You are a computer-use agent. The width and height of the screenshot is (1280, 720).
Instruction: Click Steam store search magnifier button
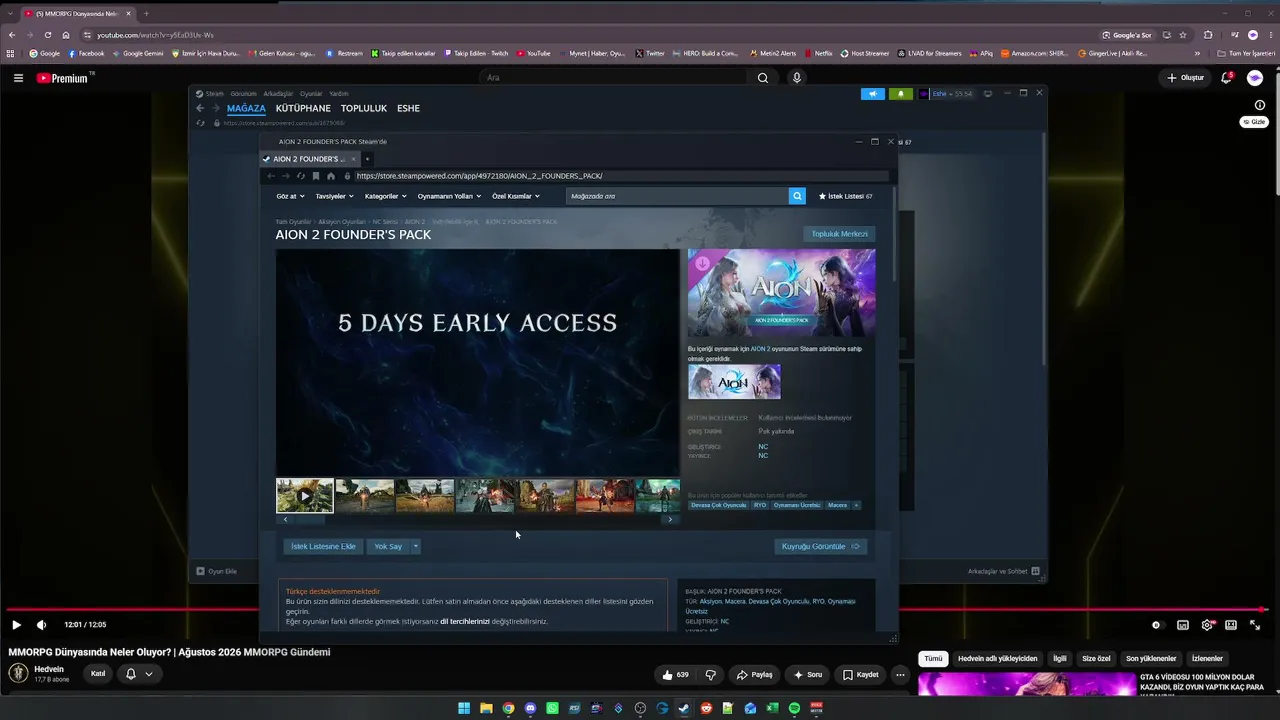click(797, 196)
